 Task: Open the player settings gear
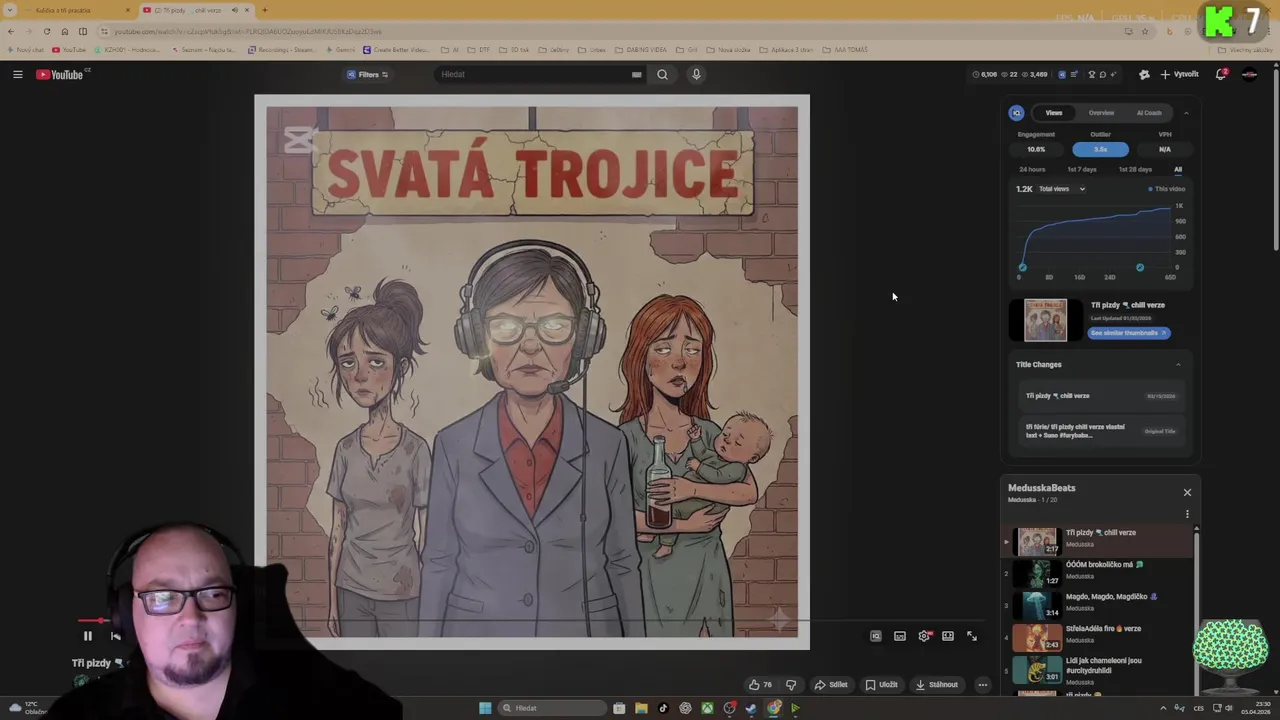click(x=924, y=636)
